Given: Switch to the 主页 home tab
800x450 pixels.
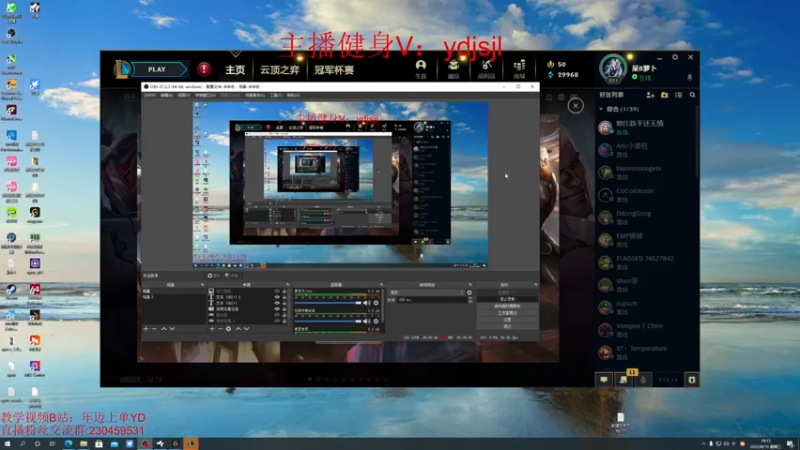Looking at the screenshot, I should [235, 70].
